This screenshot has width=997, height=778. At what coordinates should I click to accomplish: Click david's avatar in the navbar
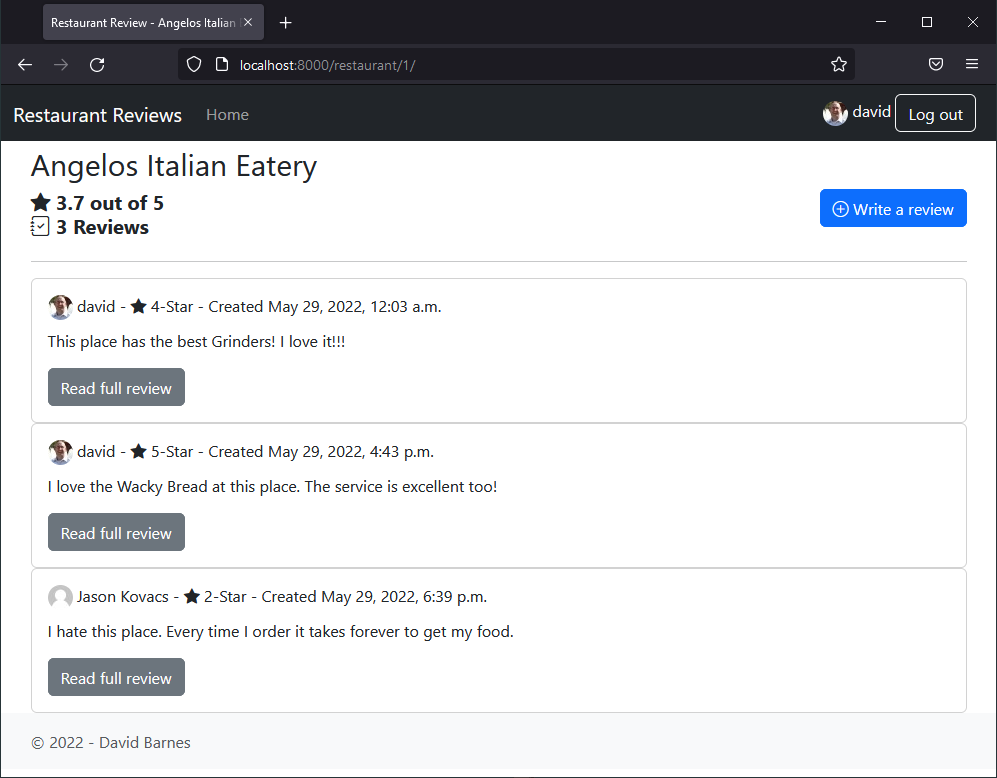pos(835,112)
